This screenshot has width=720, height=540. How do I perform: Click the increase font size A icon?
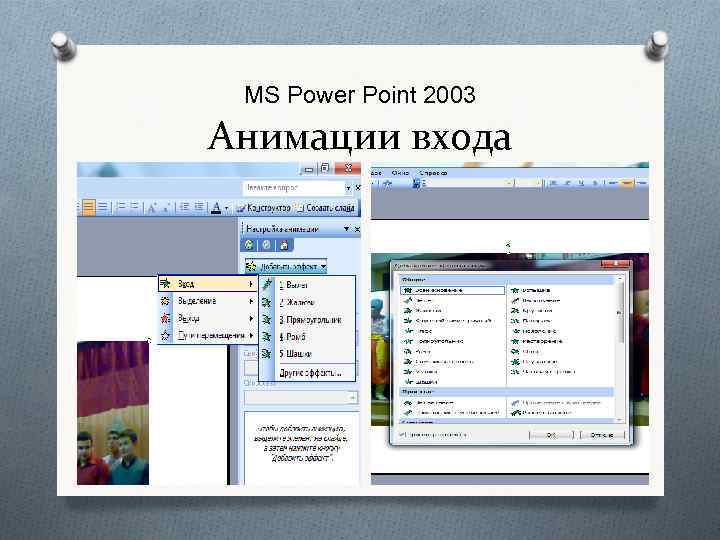click(152, 208)
